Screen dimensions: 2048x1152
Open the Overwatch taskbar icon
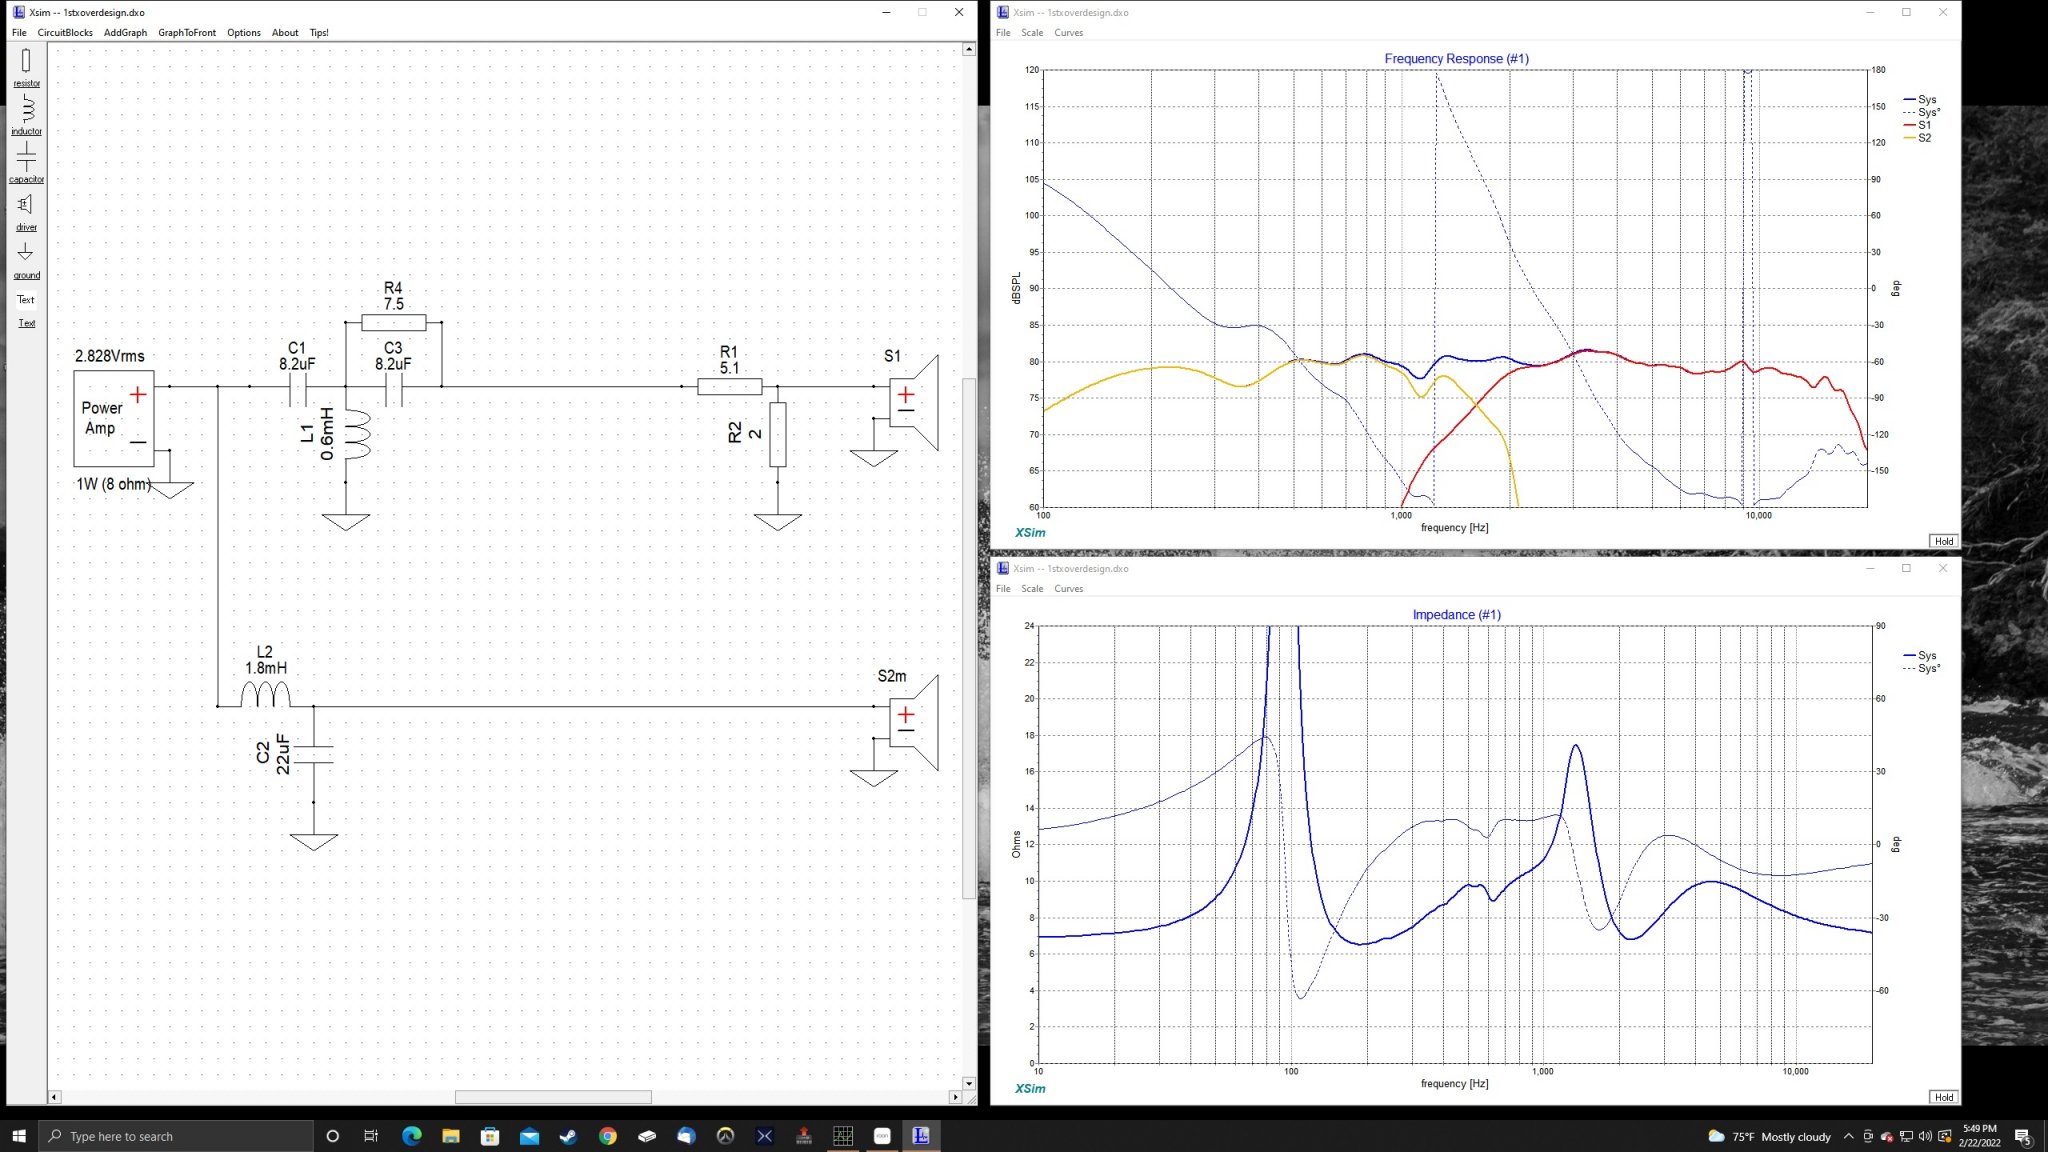coord(725,1136)
